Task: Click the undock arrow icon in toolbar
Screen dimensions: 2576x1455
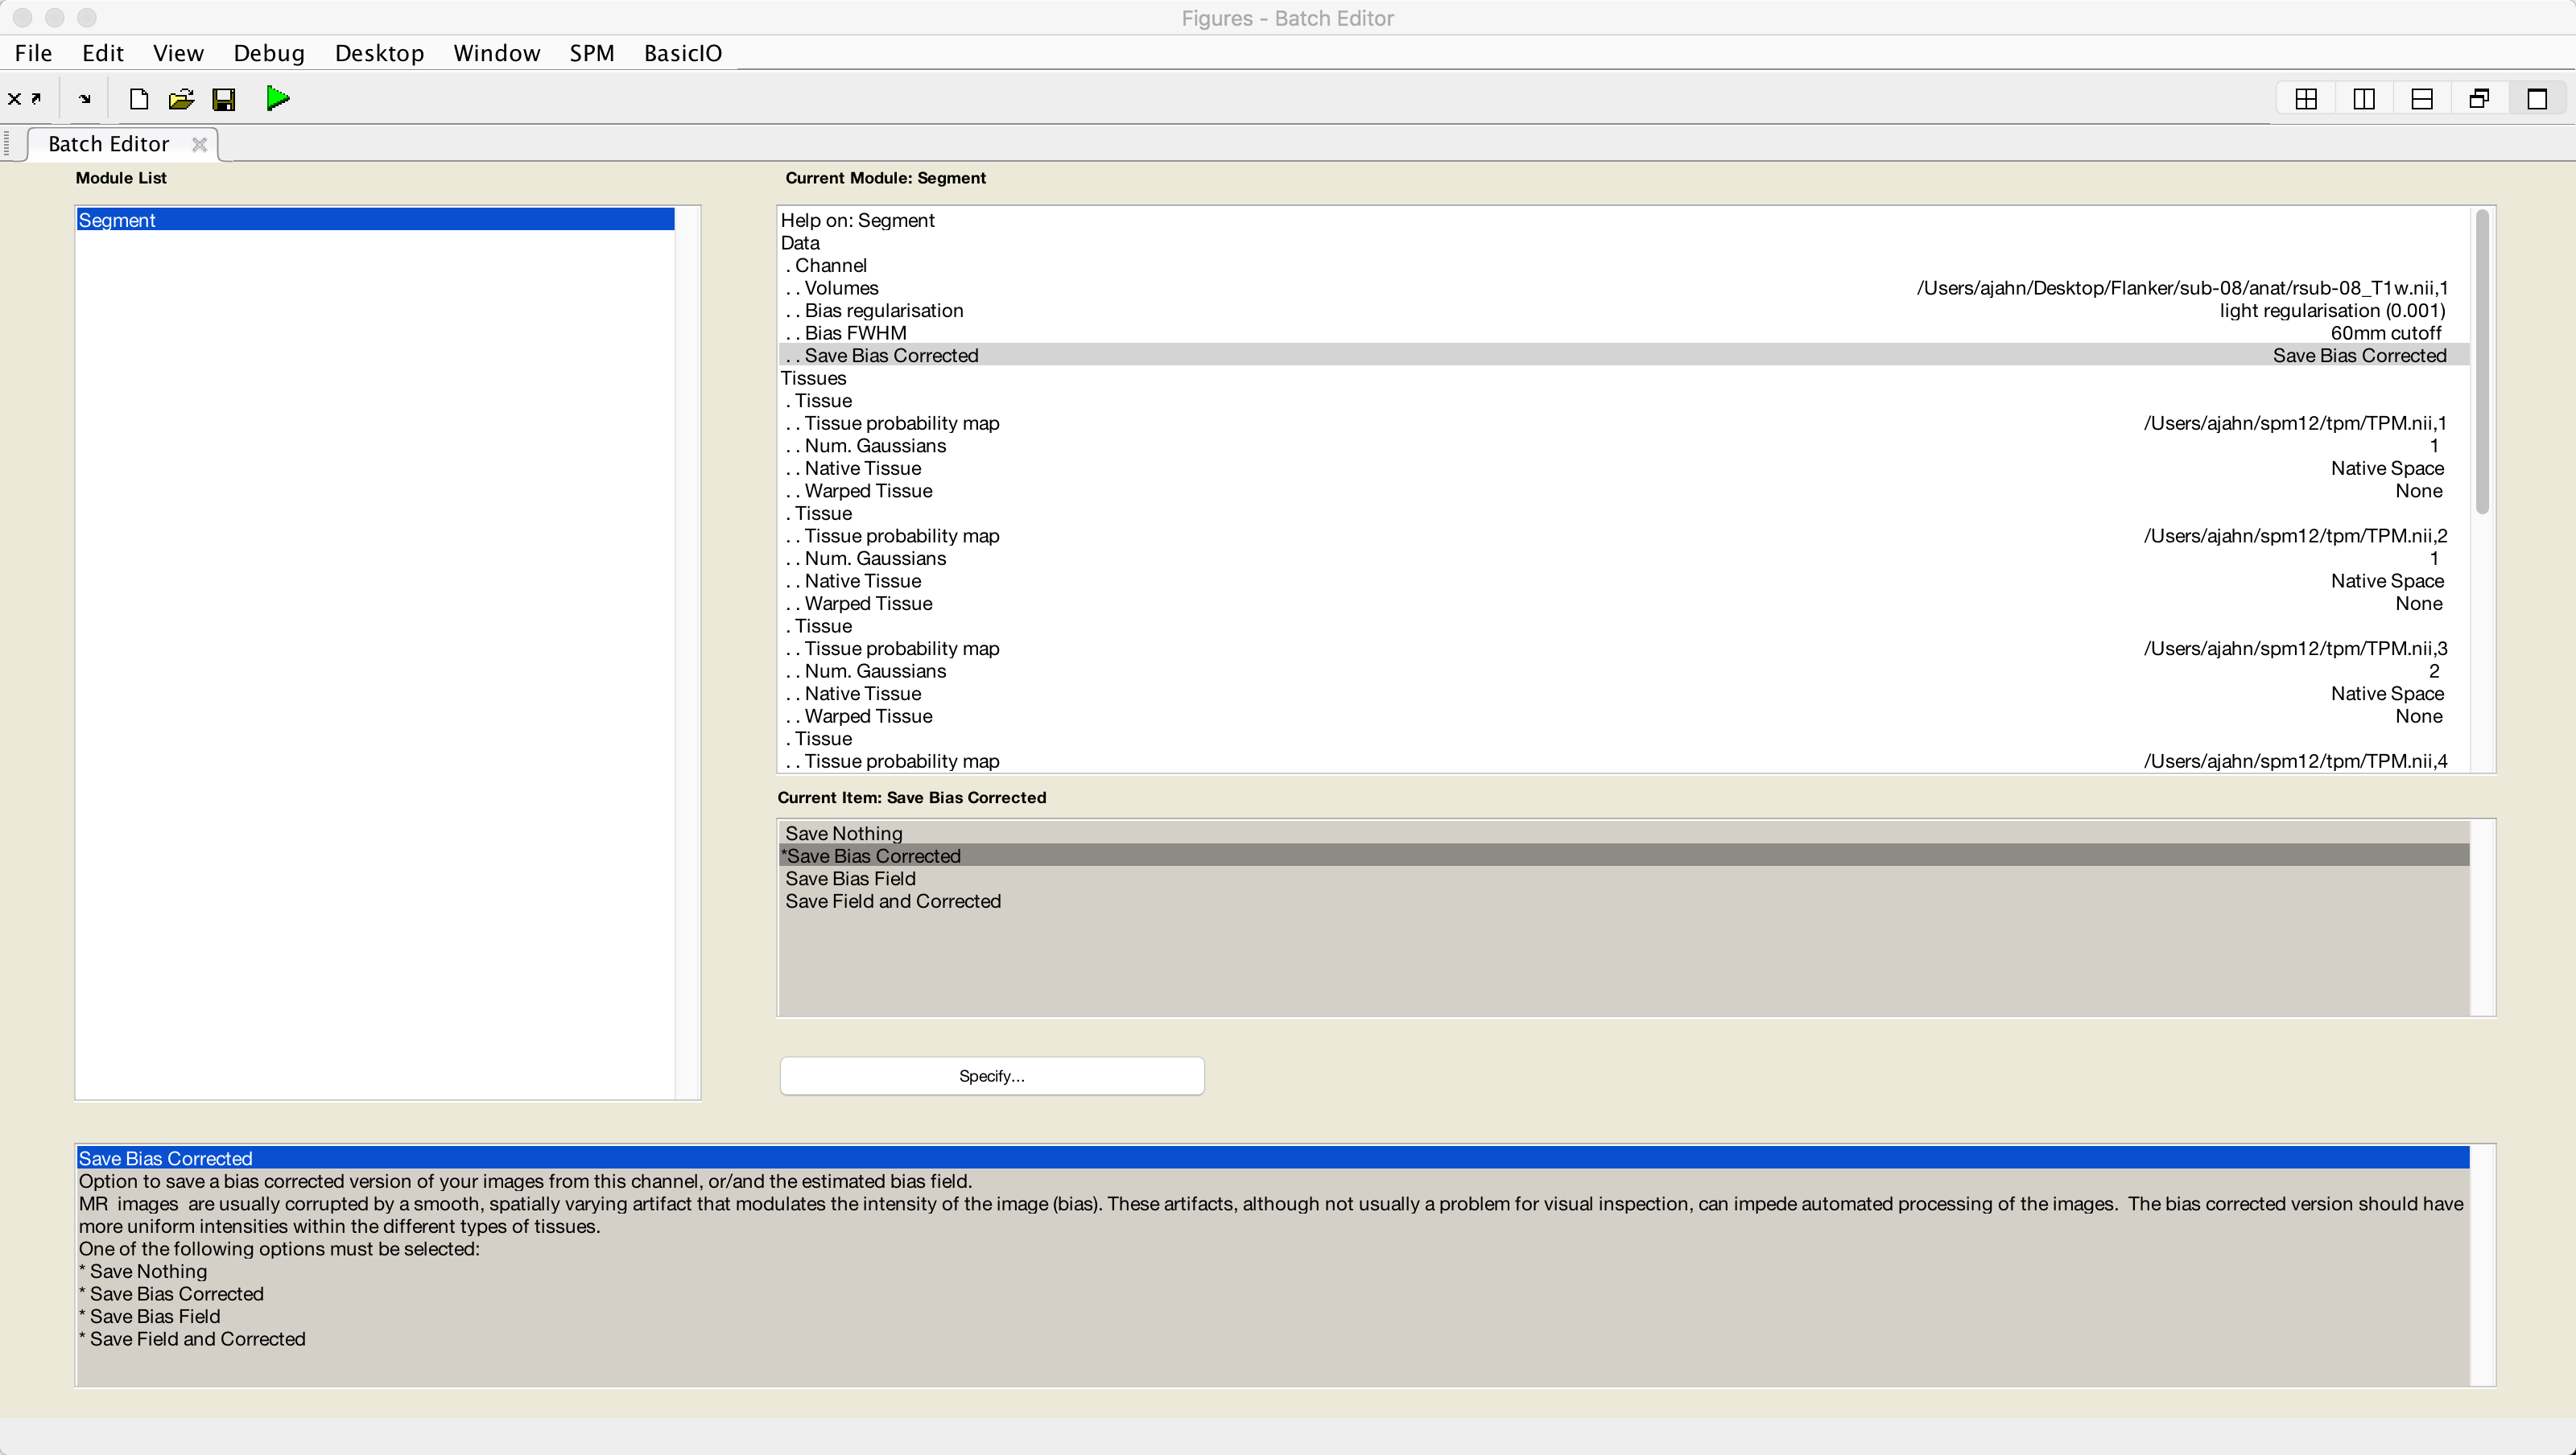Action: coord(37,98)
